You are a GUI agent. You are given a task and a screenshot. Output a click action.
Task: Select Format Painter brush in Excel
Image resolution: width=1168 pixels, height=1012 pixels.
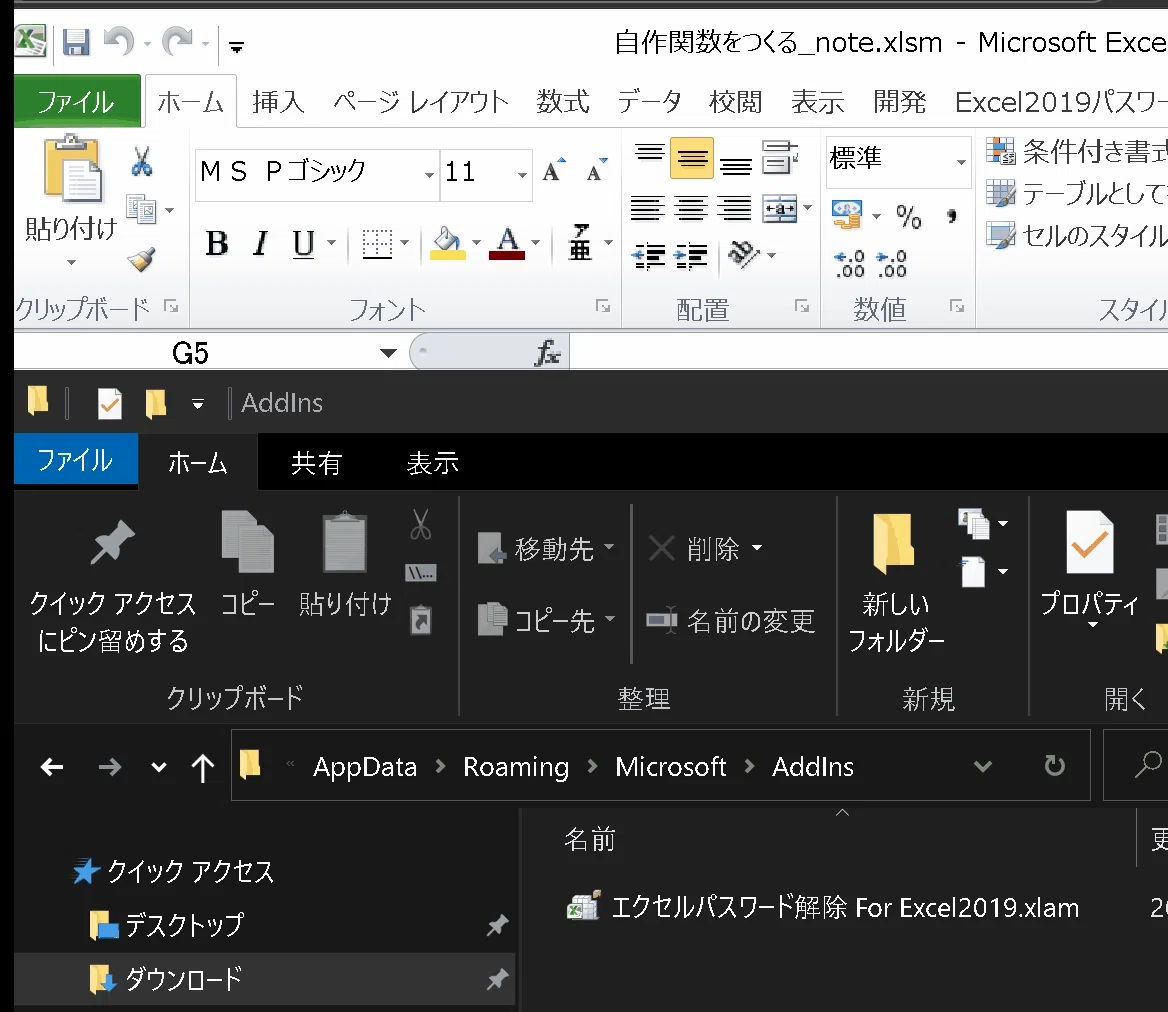(142, 258)
